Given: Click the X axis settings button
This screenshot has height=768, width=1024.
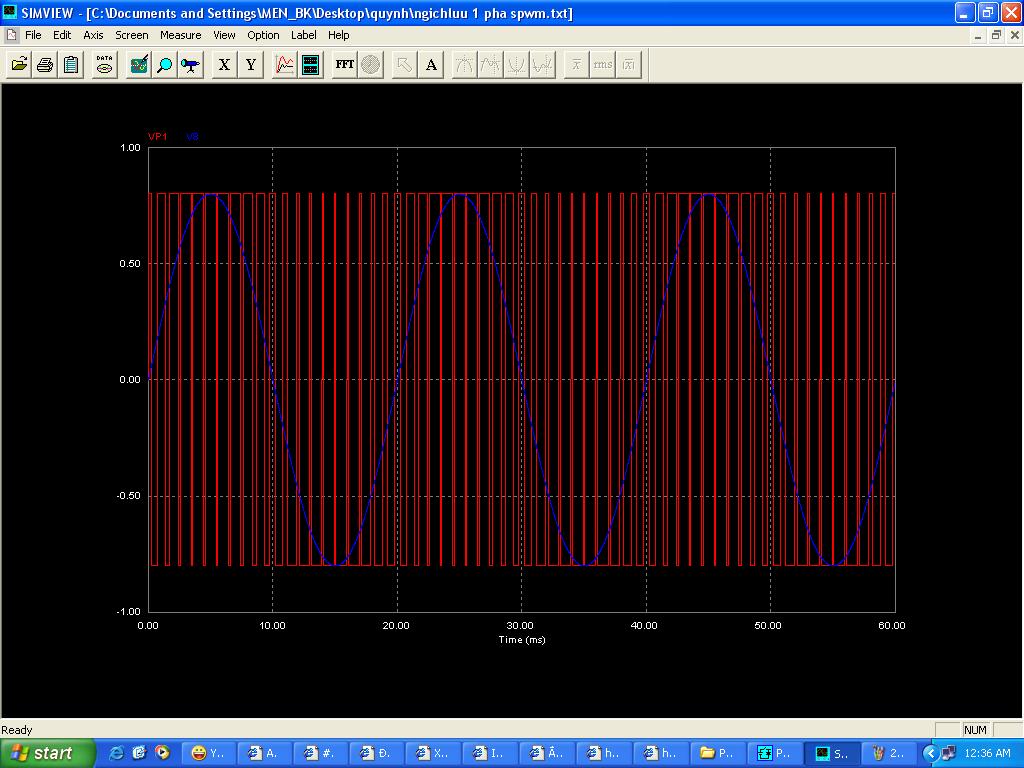Looking at the screenshot, I should (224, 65).
